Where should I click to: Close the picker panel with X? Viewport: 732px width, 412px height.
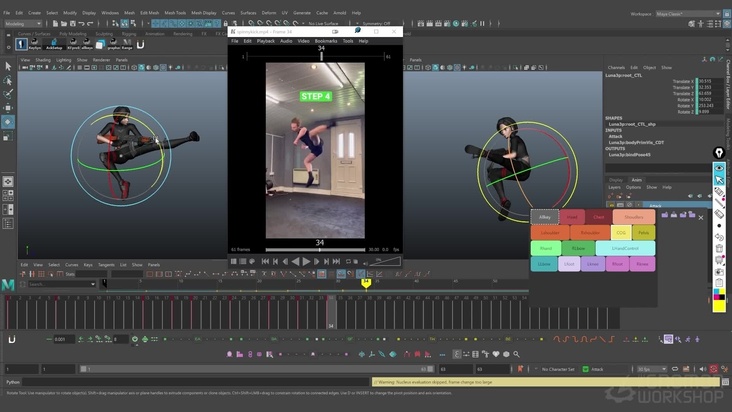coord(700,217)
